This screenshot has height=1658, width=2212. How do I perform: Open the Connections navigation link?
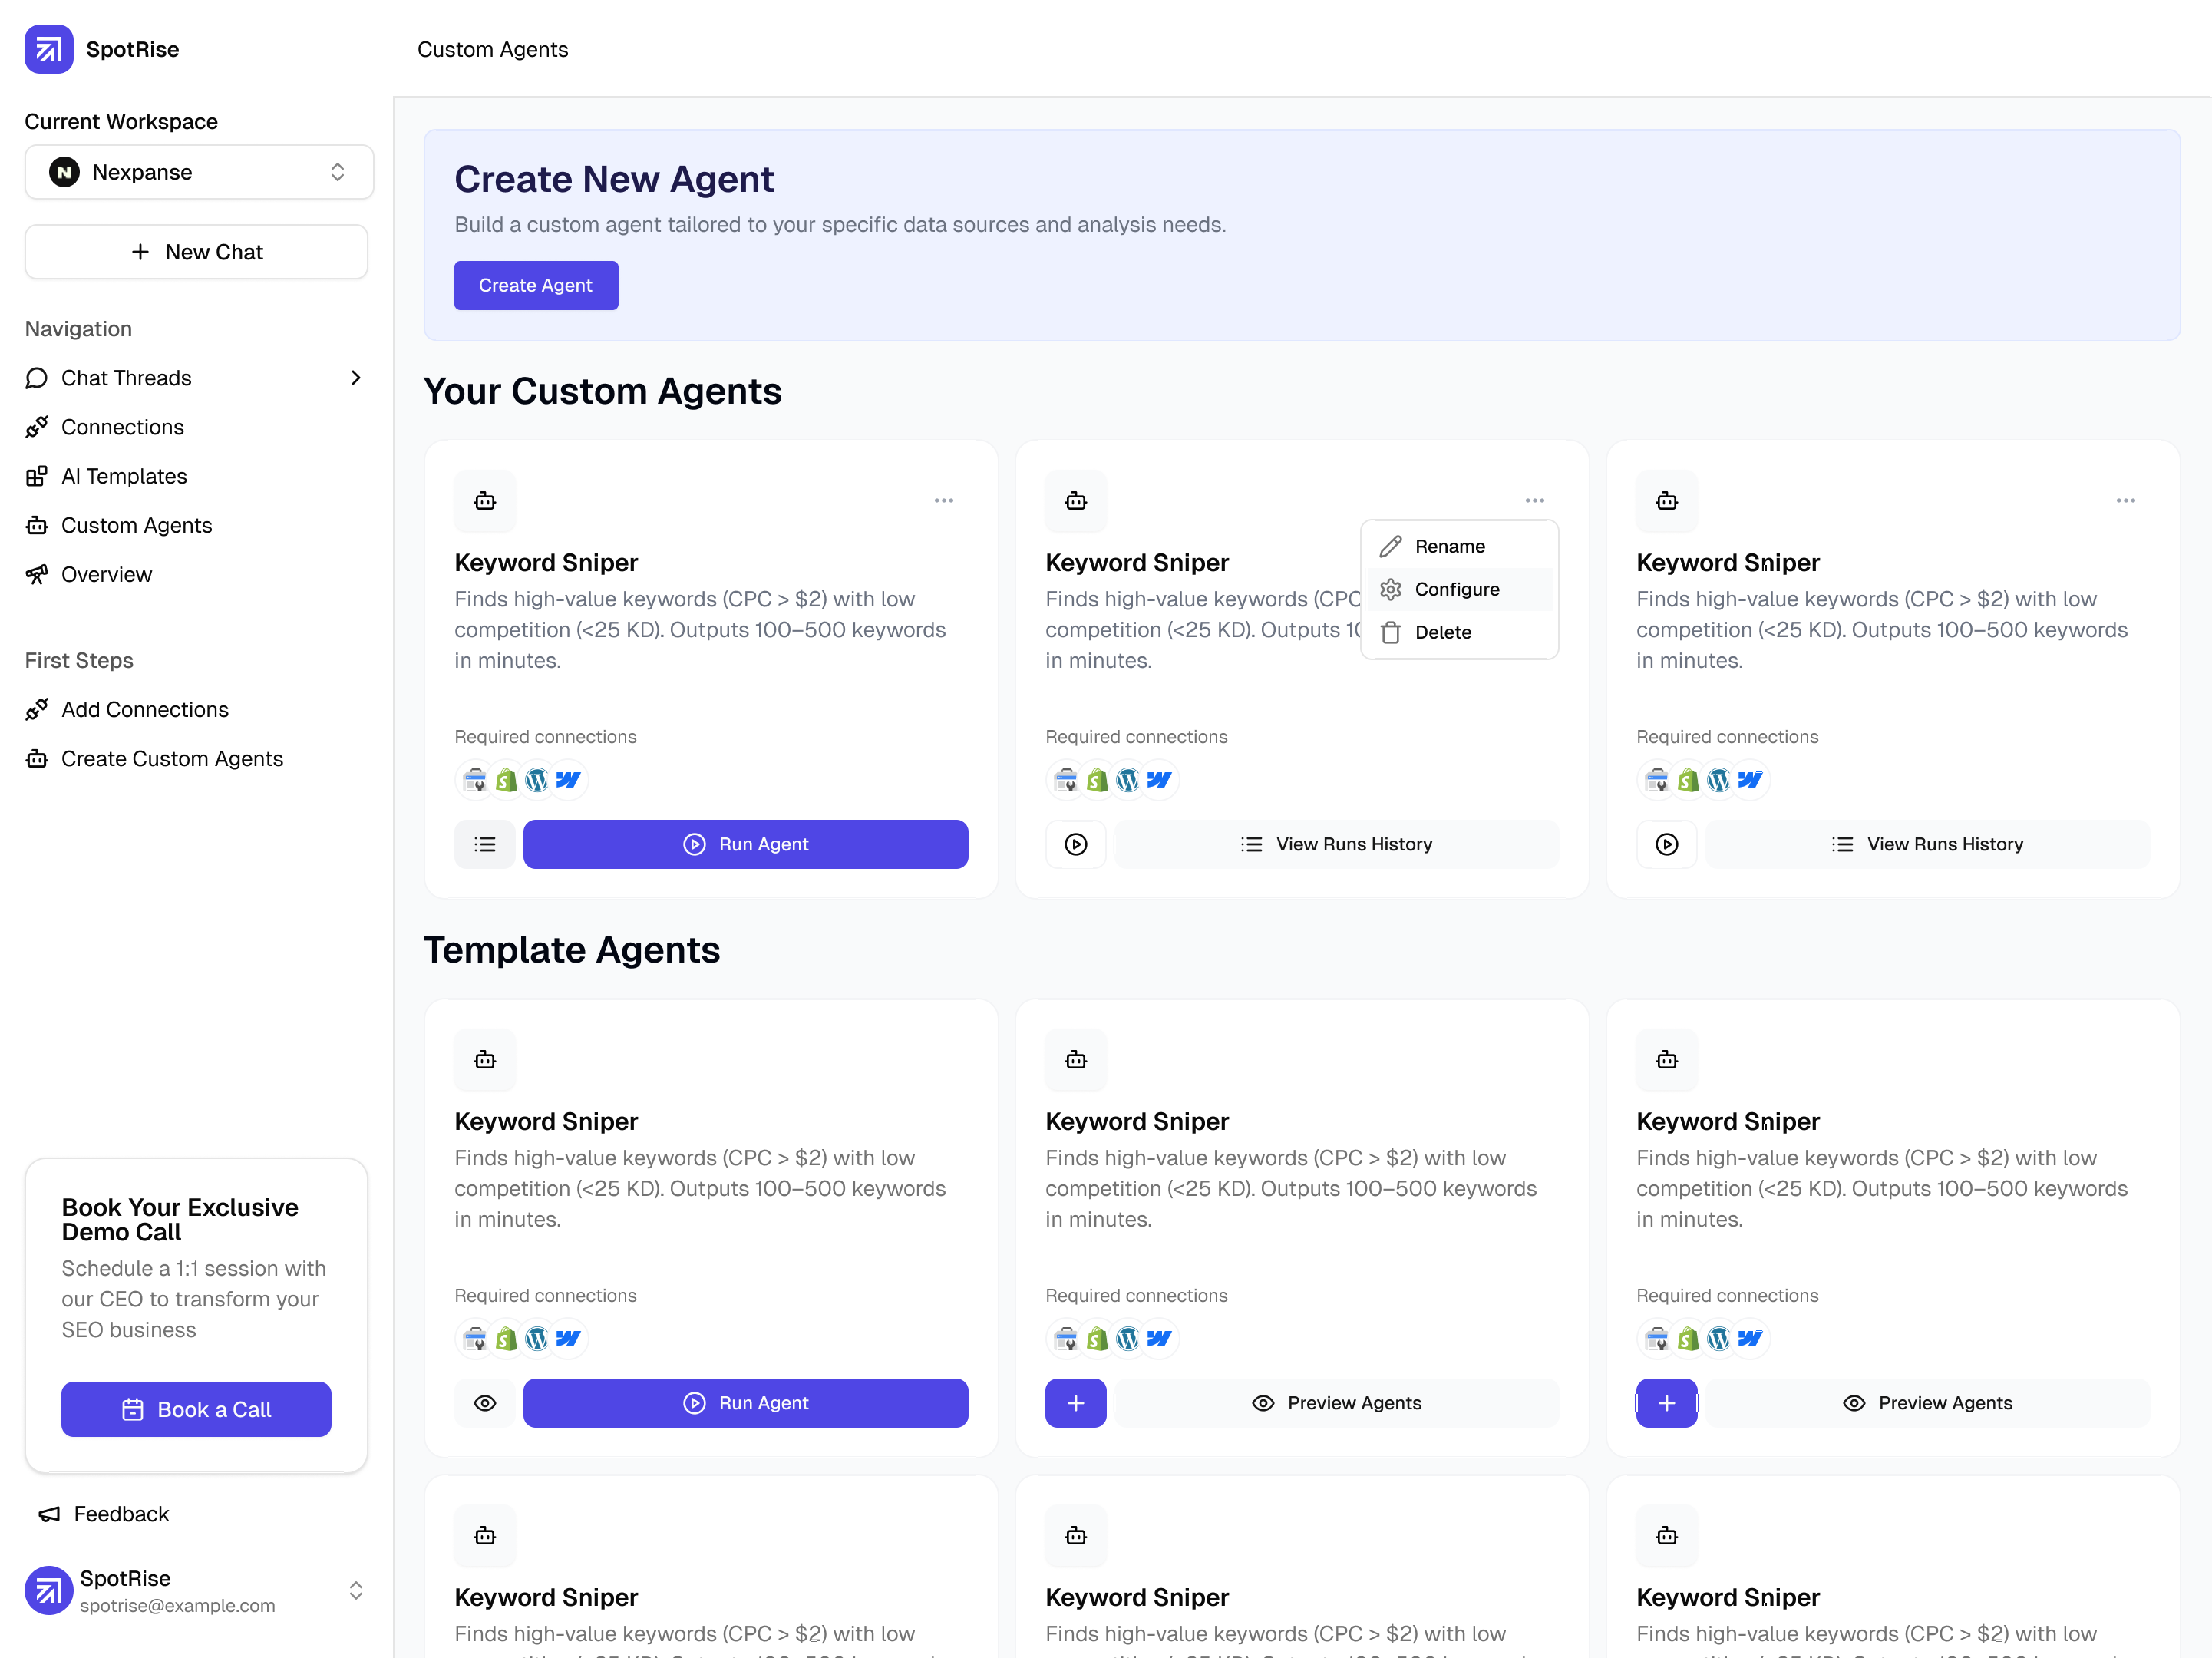(122, 427)
